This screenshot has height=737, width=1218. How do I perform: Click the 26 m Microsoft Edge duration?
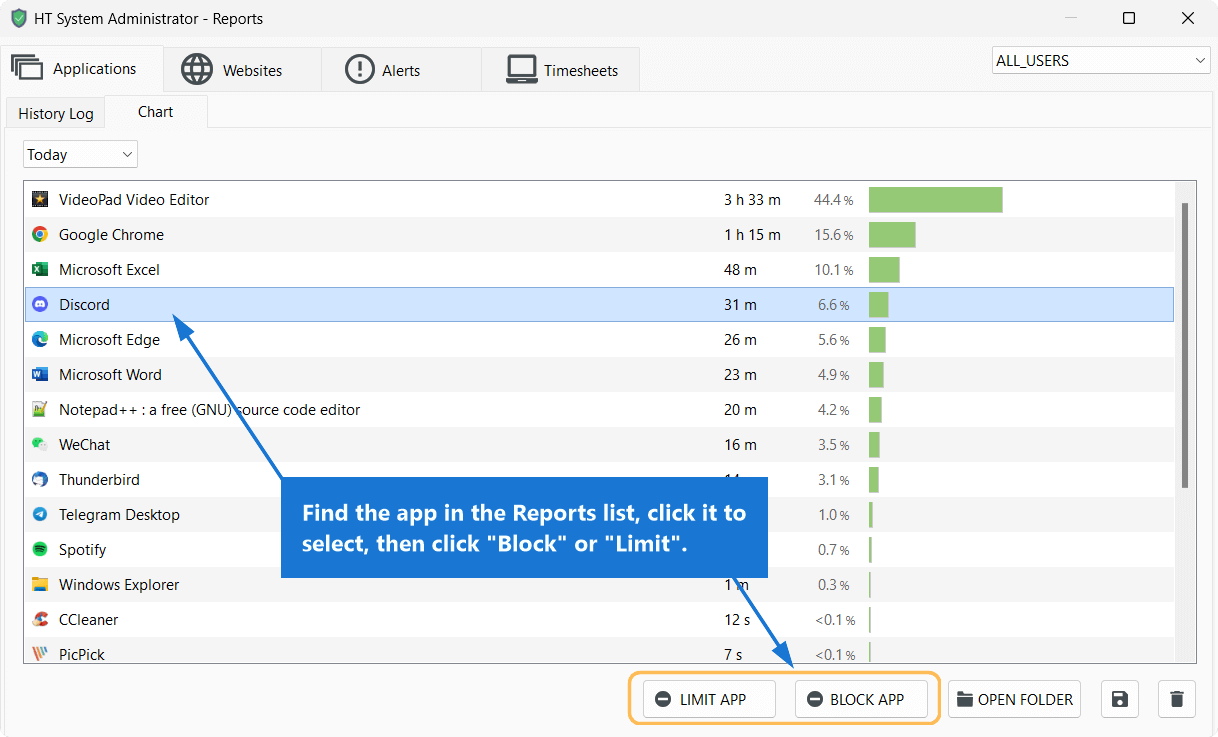[x=740, y=340]
